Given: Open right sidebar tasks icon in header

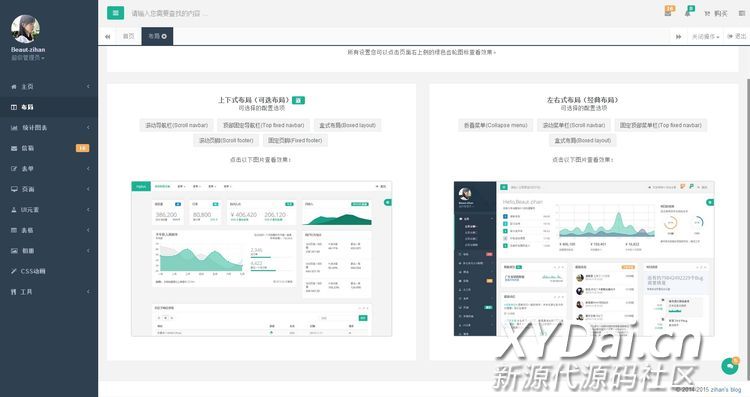Looking at the screenshot, I should click(742, 13).
